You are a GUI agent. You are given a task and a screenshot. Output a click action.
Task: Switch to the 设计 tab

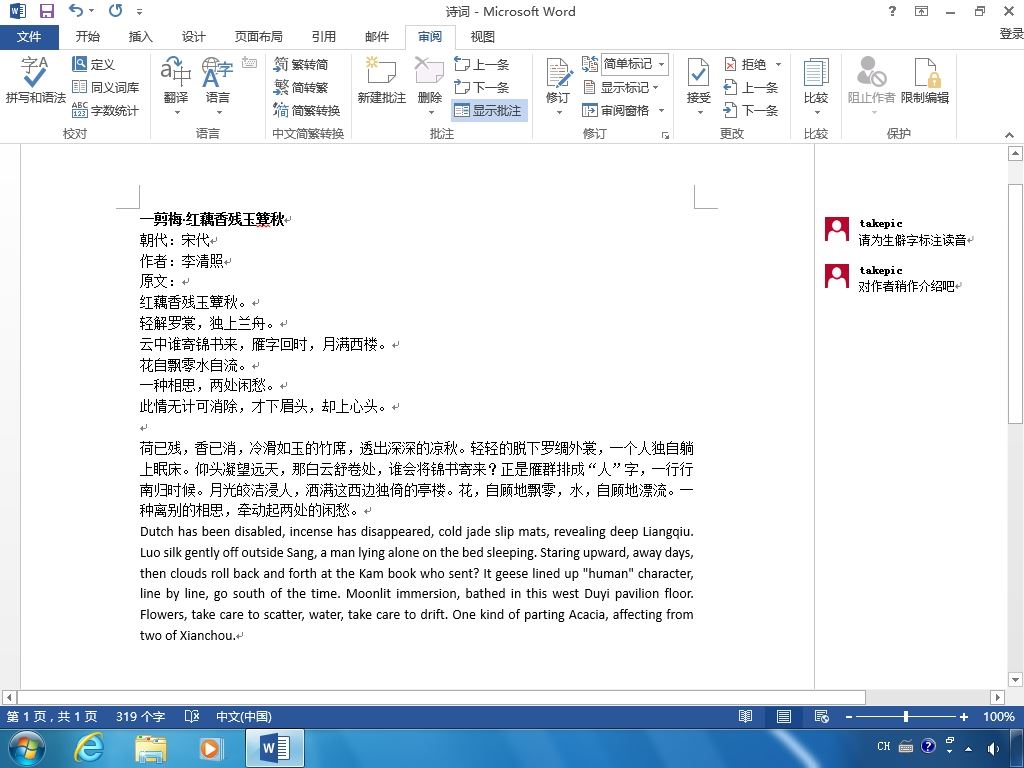(193, 37)
